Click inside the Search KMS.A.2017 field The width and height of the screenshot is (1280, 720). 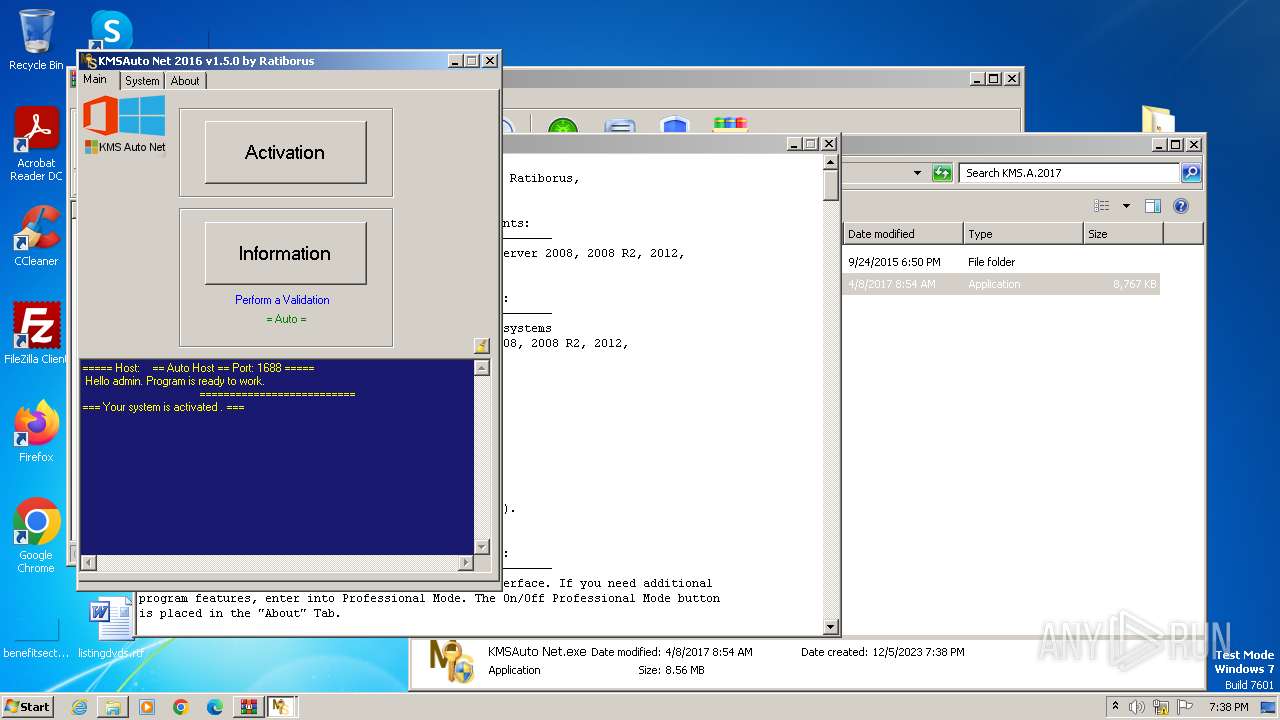(1069, 173)
